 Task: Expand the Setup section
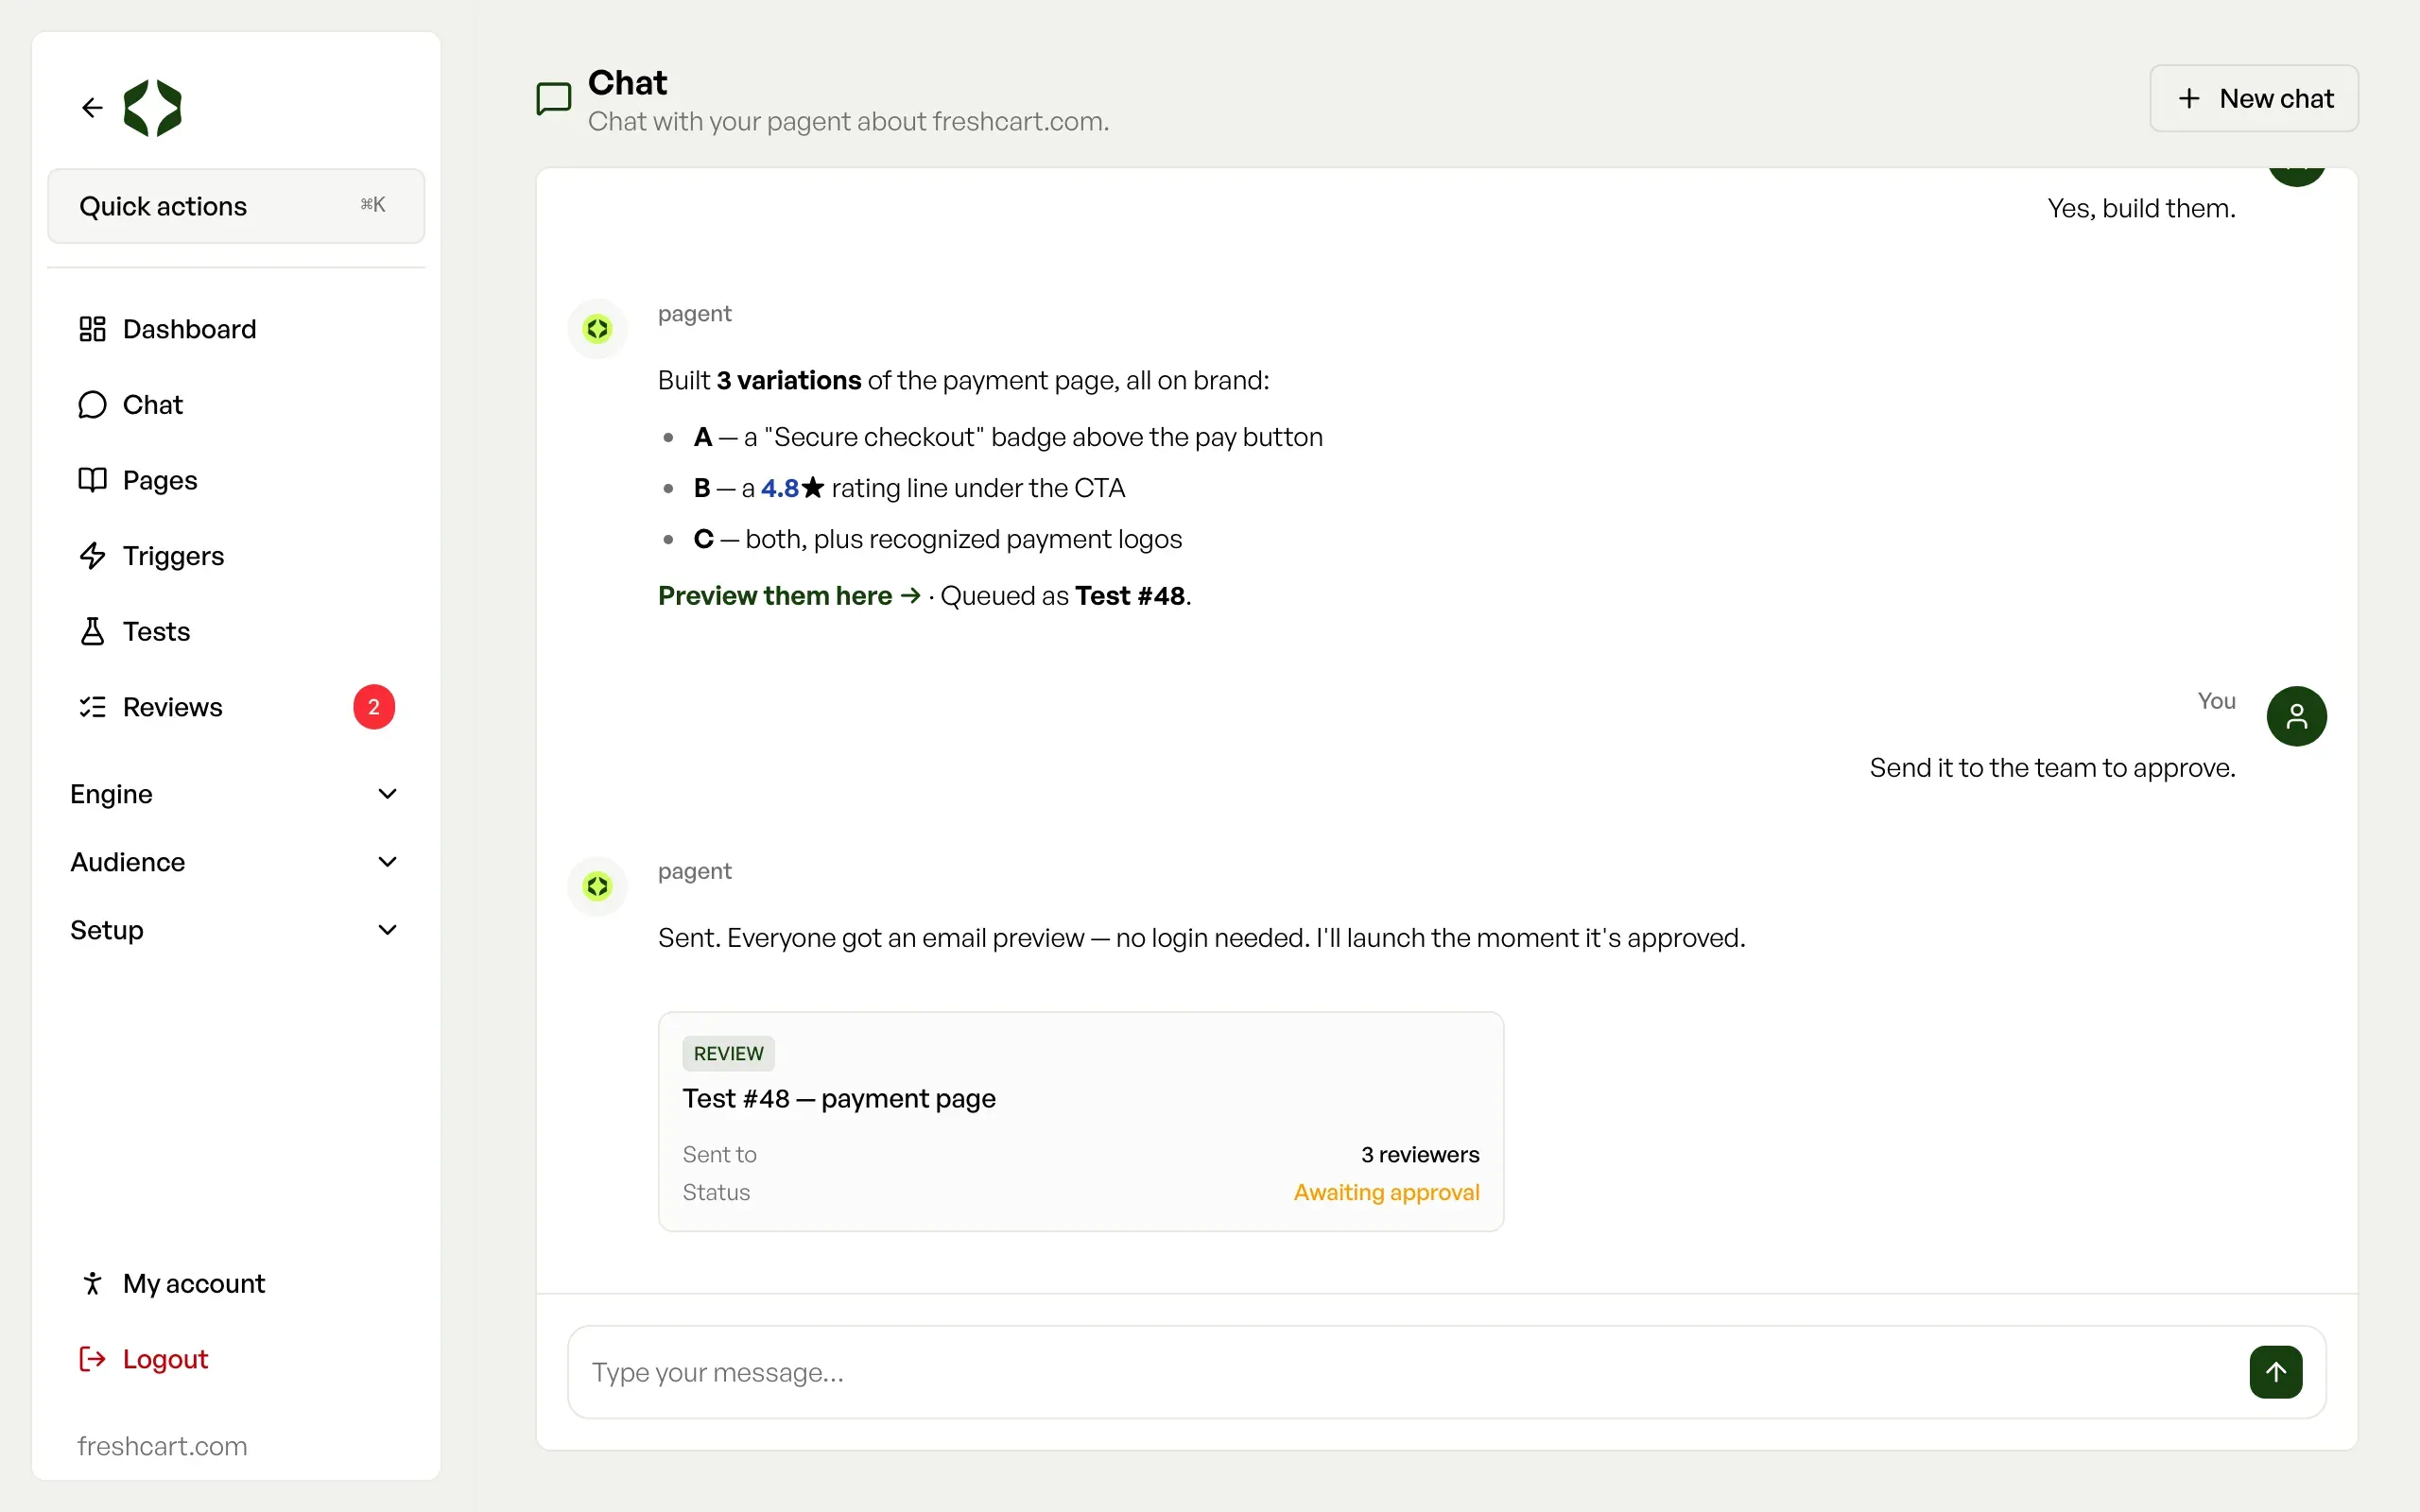pyautogui.click(x=236, y=930)
